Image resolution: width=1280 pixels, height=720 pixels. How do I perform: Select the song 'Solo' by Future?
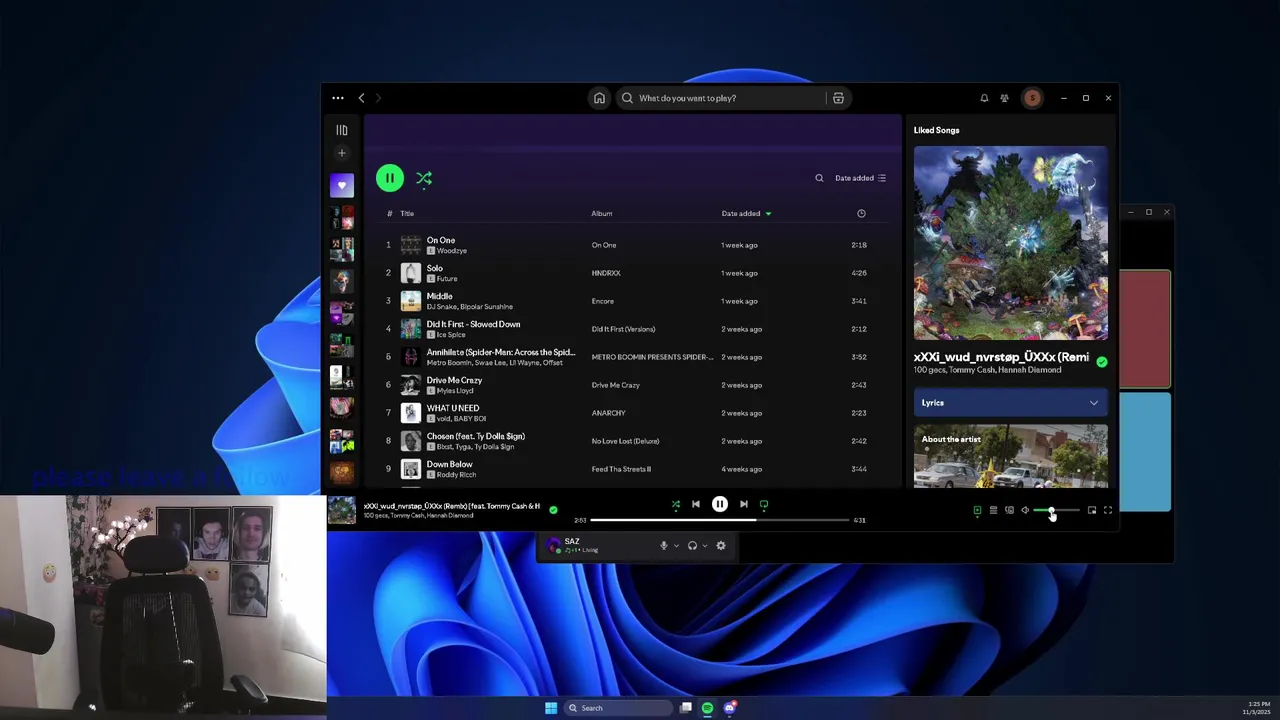[x=435, y=268]
